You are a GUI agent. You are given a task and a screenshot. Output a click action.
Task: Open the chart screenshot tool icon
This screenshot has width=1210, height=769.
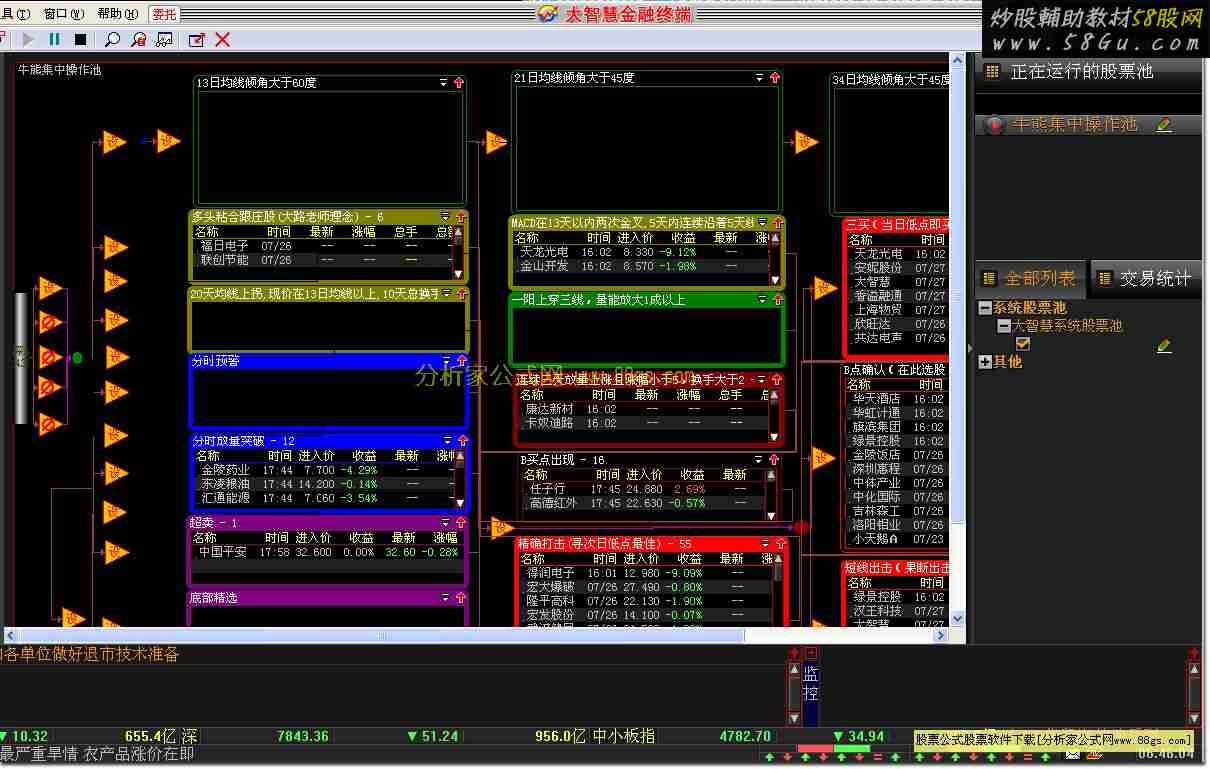pos(164,39)
